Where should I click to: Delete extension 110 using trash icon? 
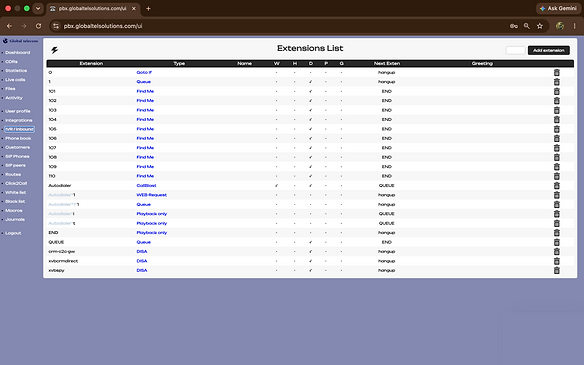click(556, 176)
